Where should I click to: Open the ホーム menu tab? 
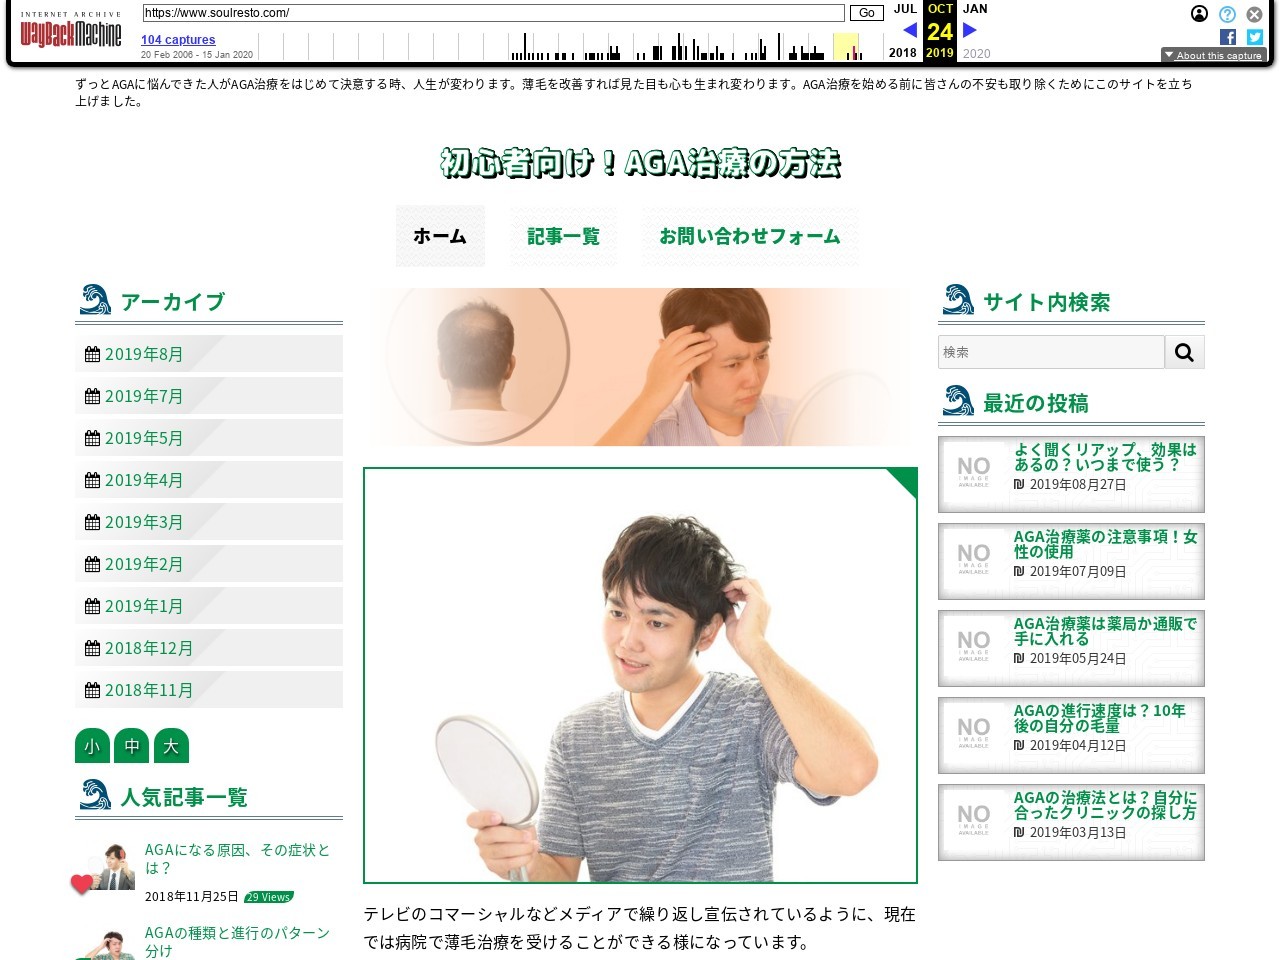[x=440, y=236]
